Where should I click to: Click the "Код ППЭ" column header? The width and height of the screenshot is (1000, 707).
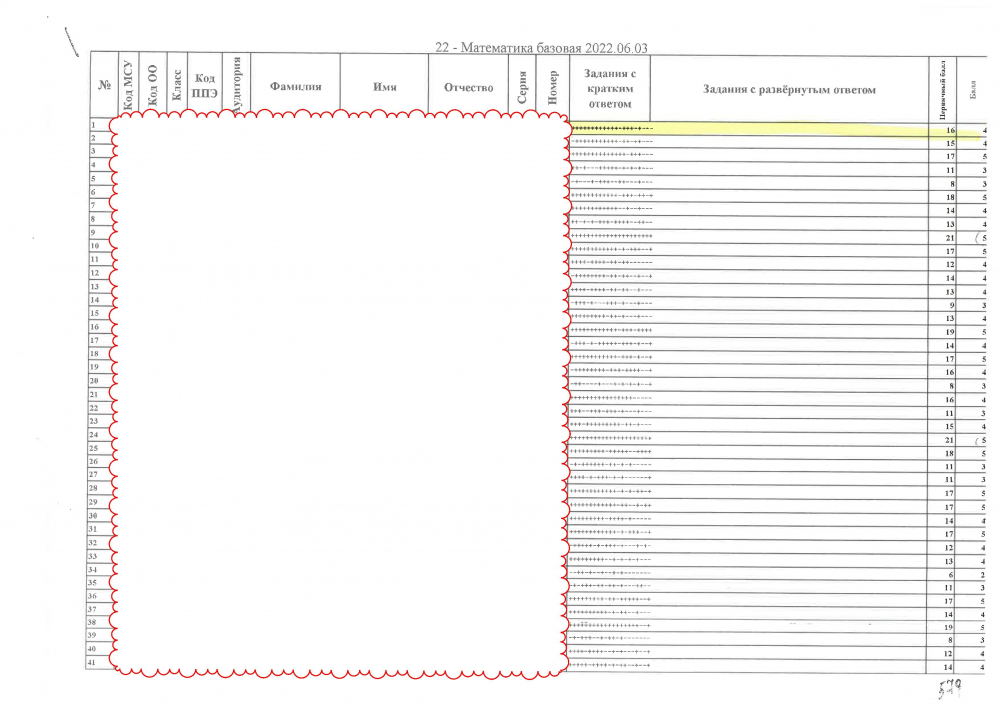(x=205, y=85)
